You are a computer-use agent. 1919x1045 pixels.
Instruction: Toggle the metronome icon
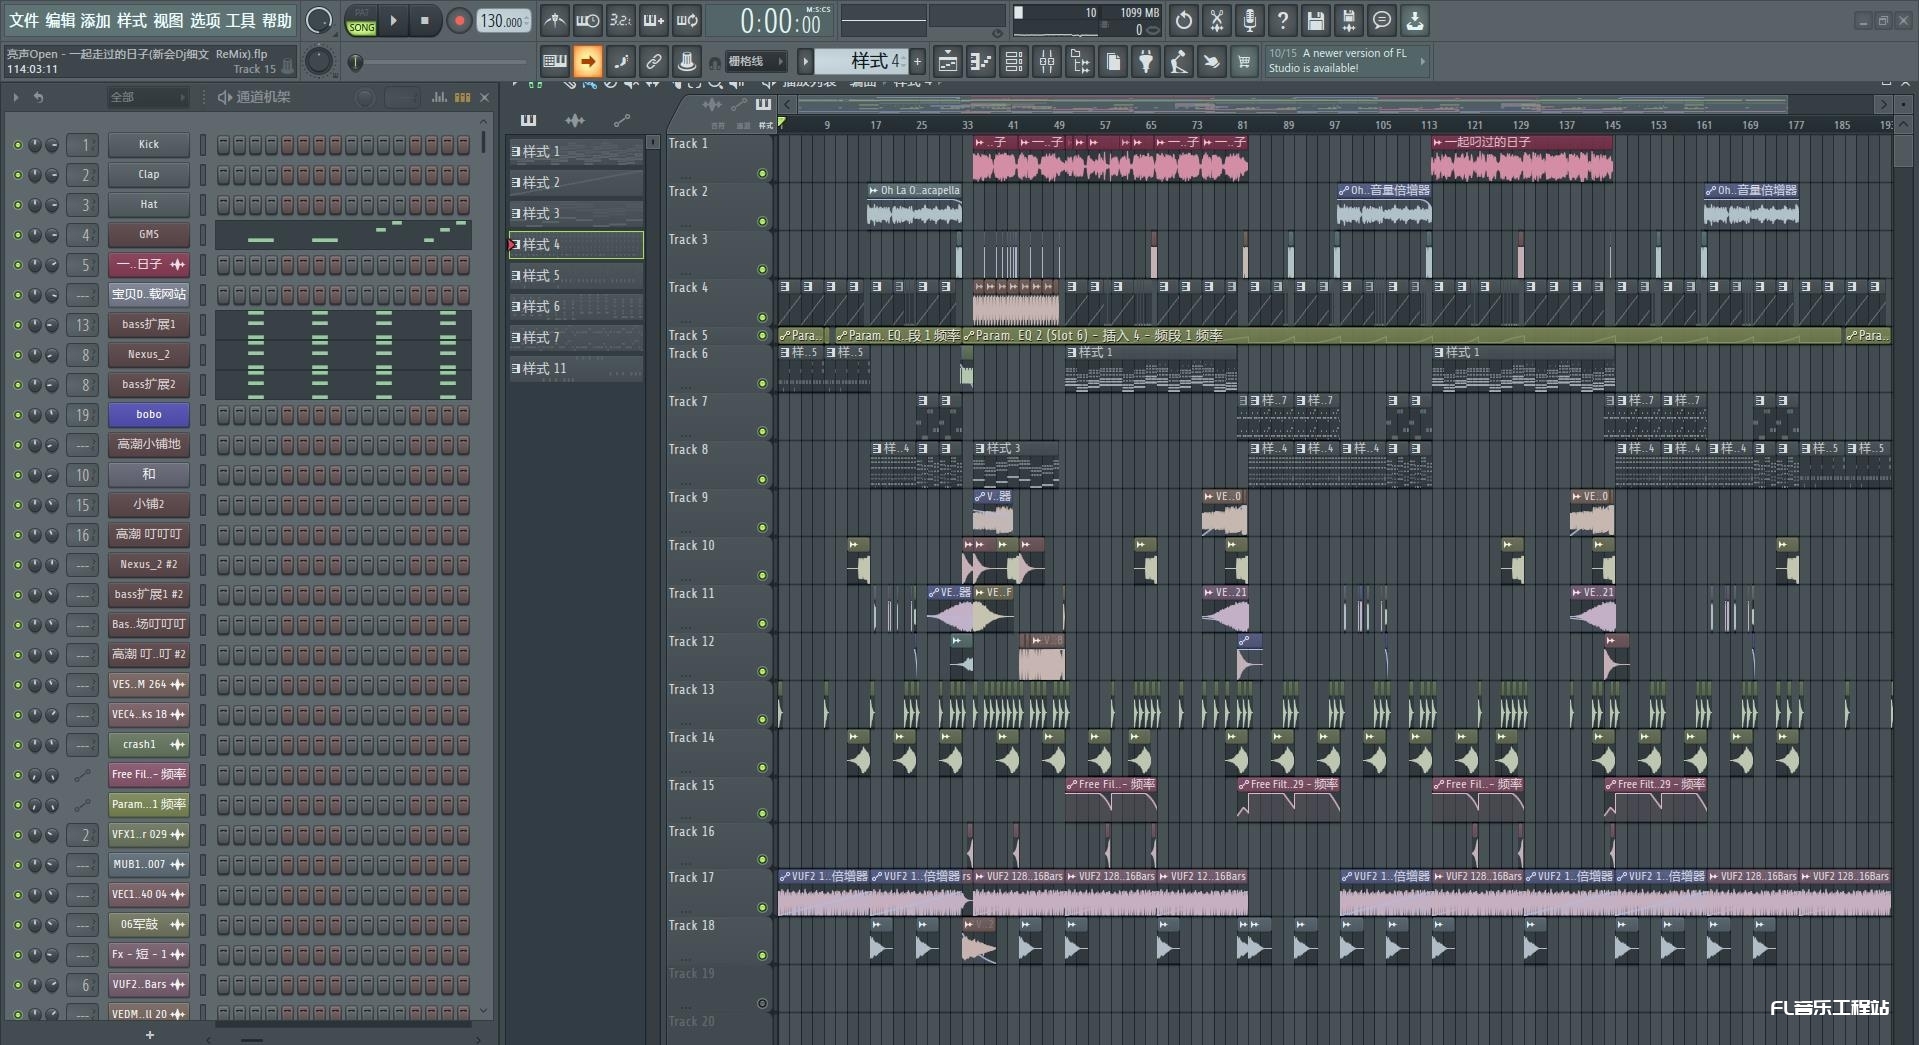pyautogui.click(x=554, y=20)
